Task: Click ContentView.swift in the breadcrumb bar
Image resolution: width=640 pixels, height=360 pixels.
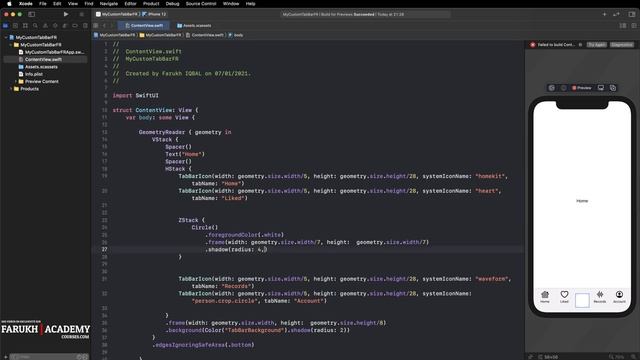Action: (205, 35)
